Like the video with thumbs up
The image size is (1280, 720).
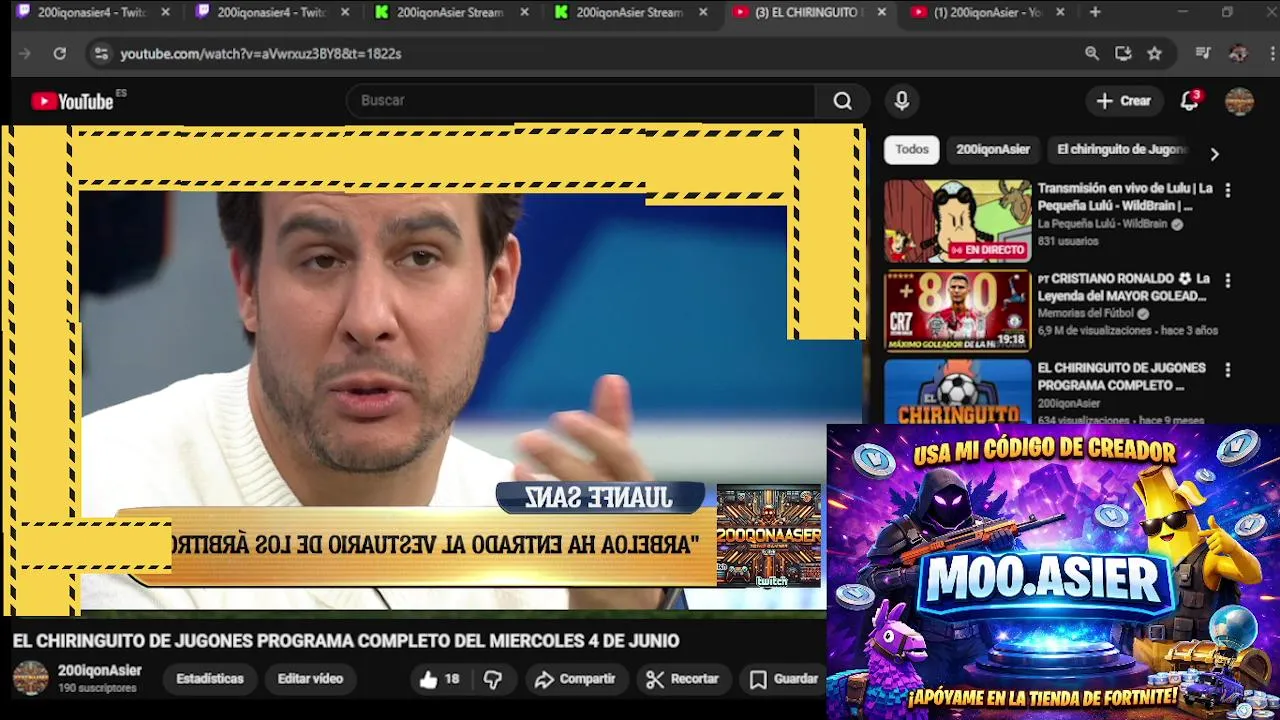point(440,679)
